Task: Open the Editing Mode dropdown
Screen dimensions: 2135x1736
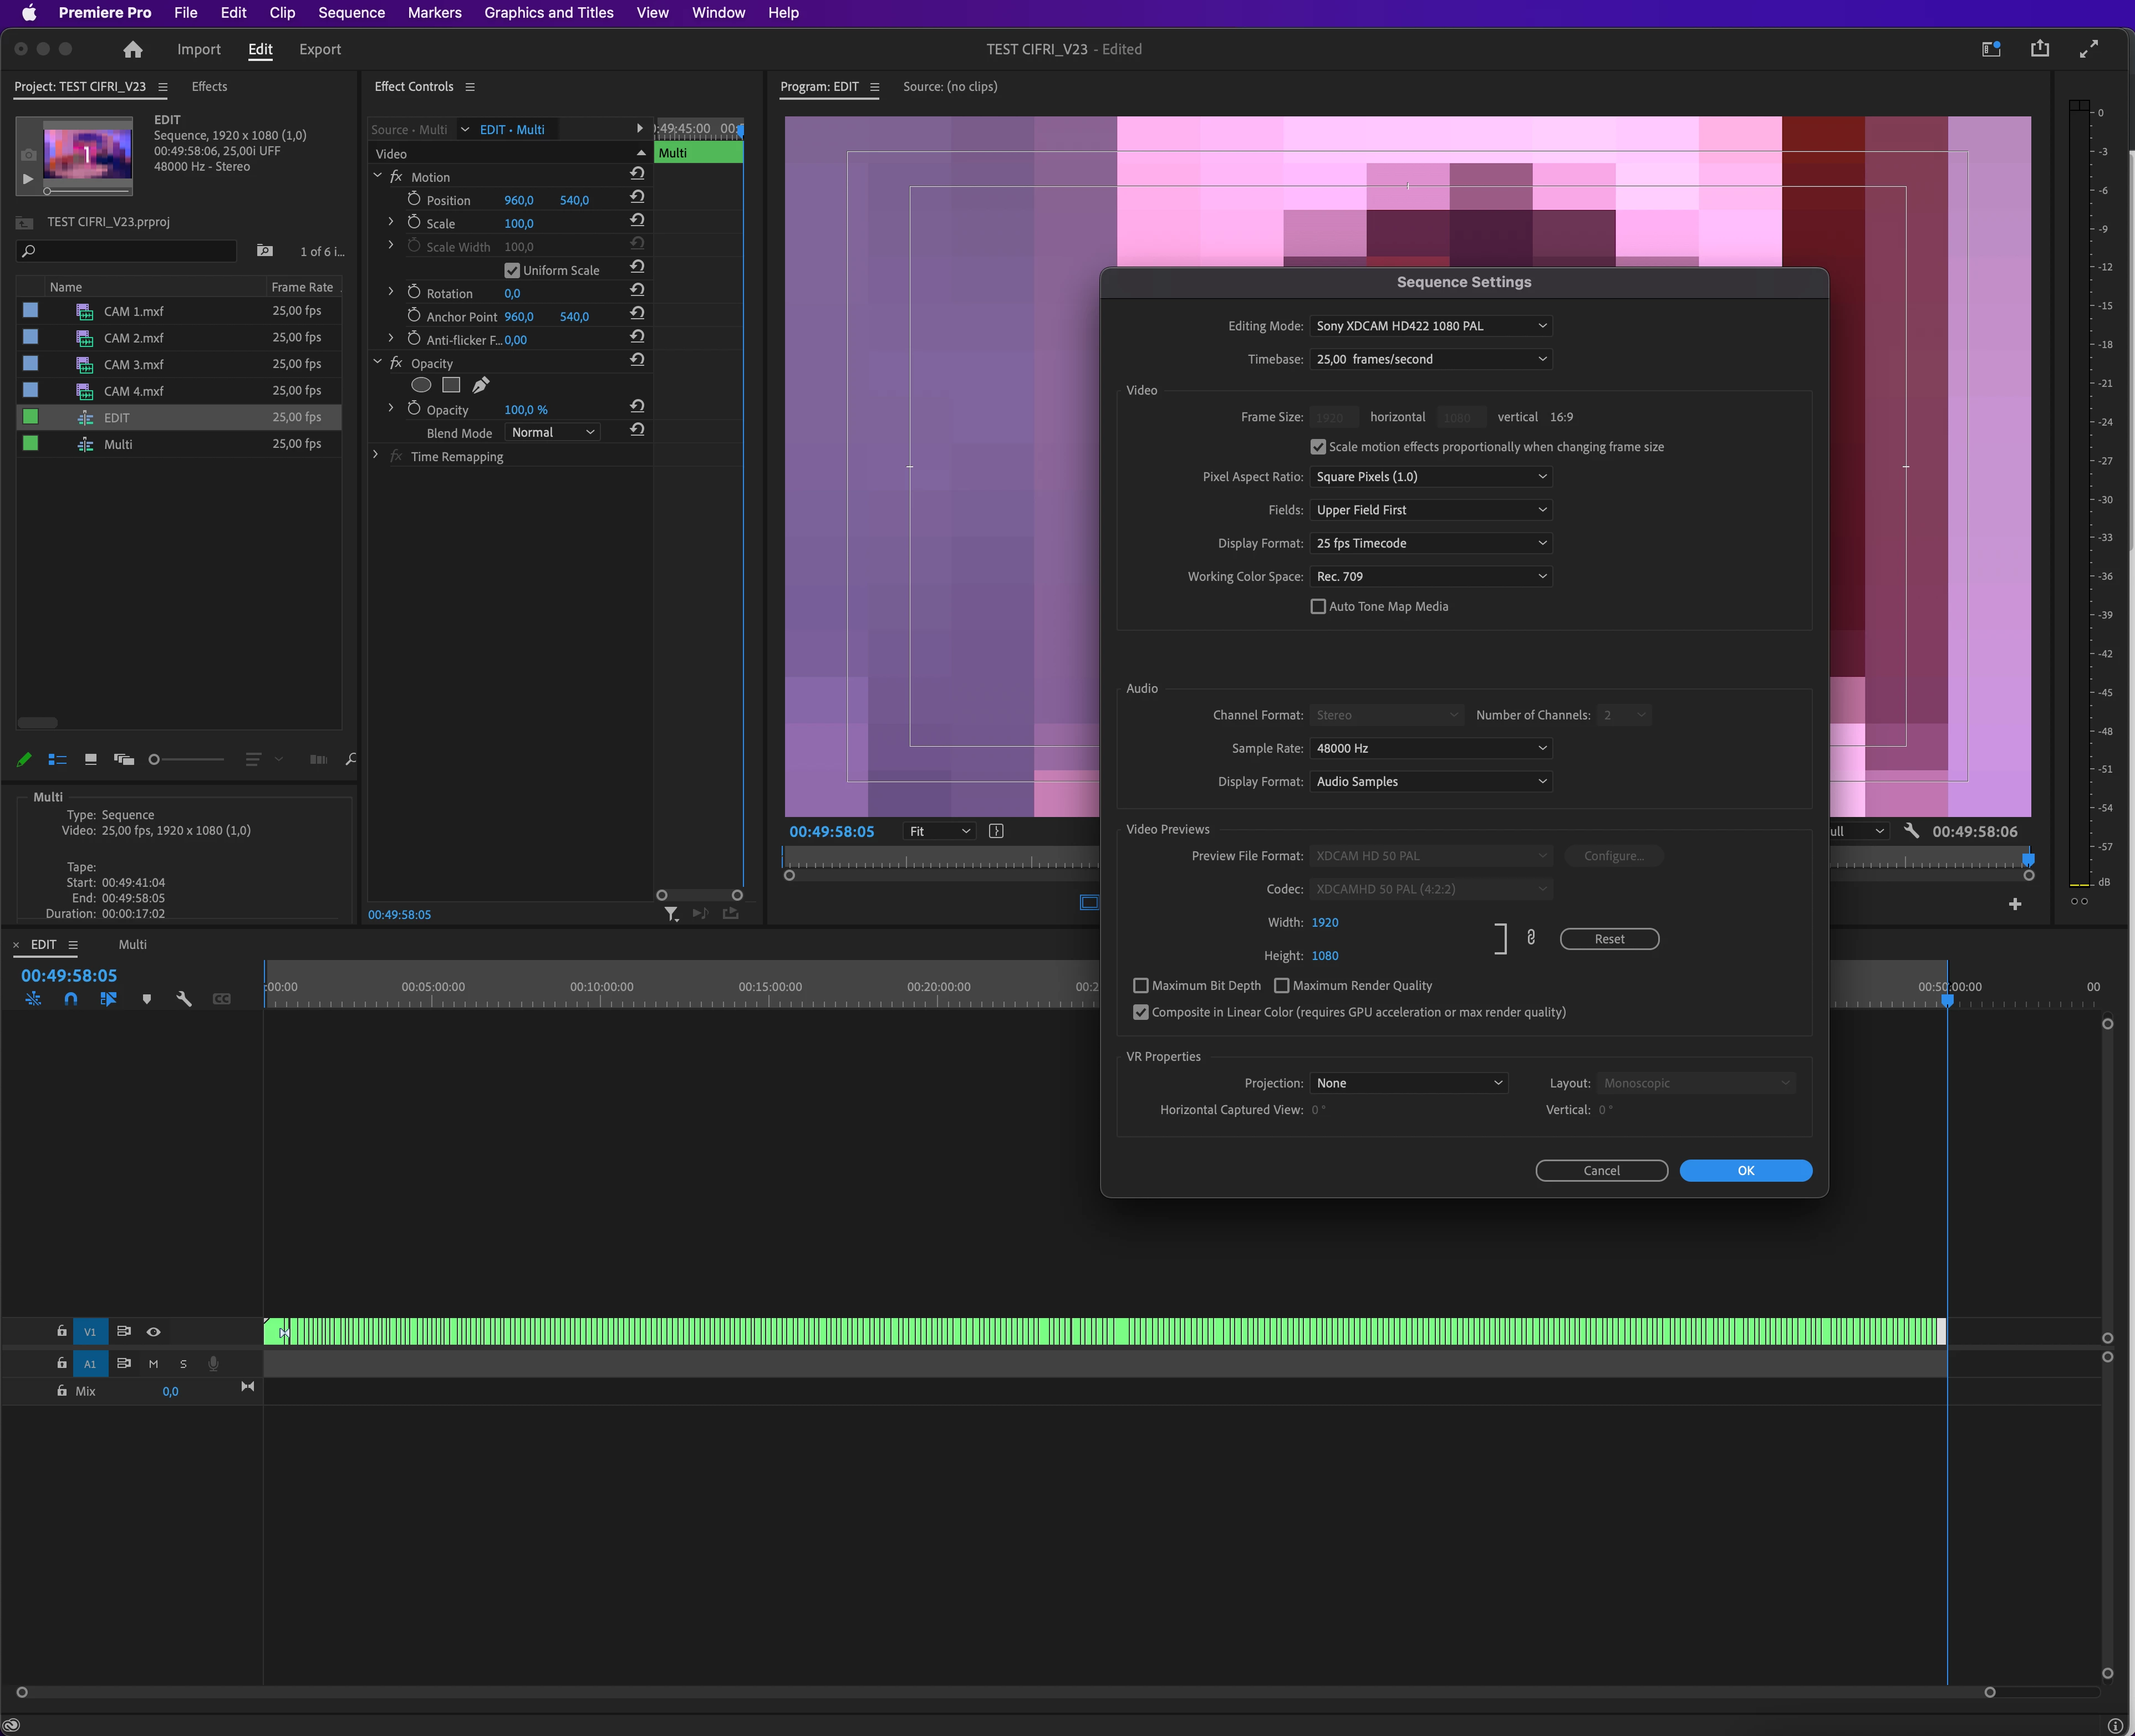Action: [1430, 326]
